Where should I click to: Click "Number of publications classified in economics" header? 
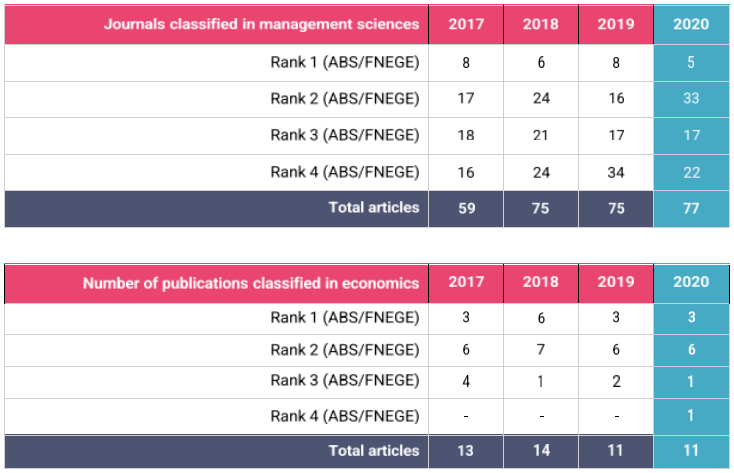click(x=251, y=283)
